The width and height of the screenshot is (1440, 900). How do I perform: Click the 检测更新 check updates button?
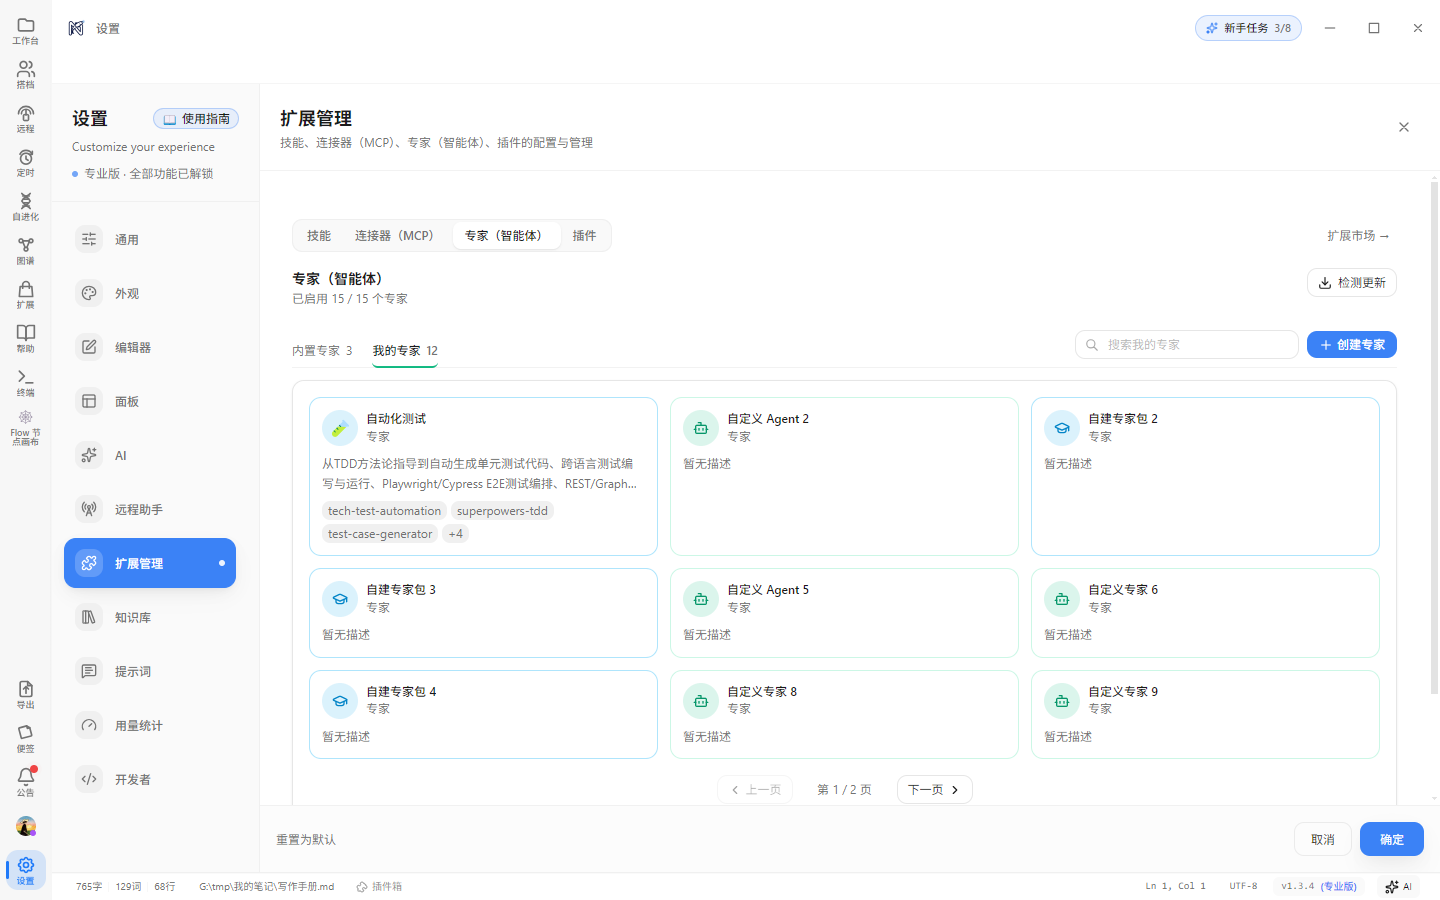tap(1352, 283)
